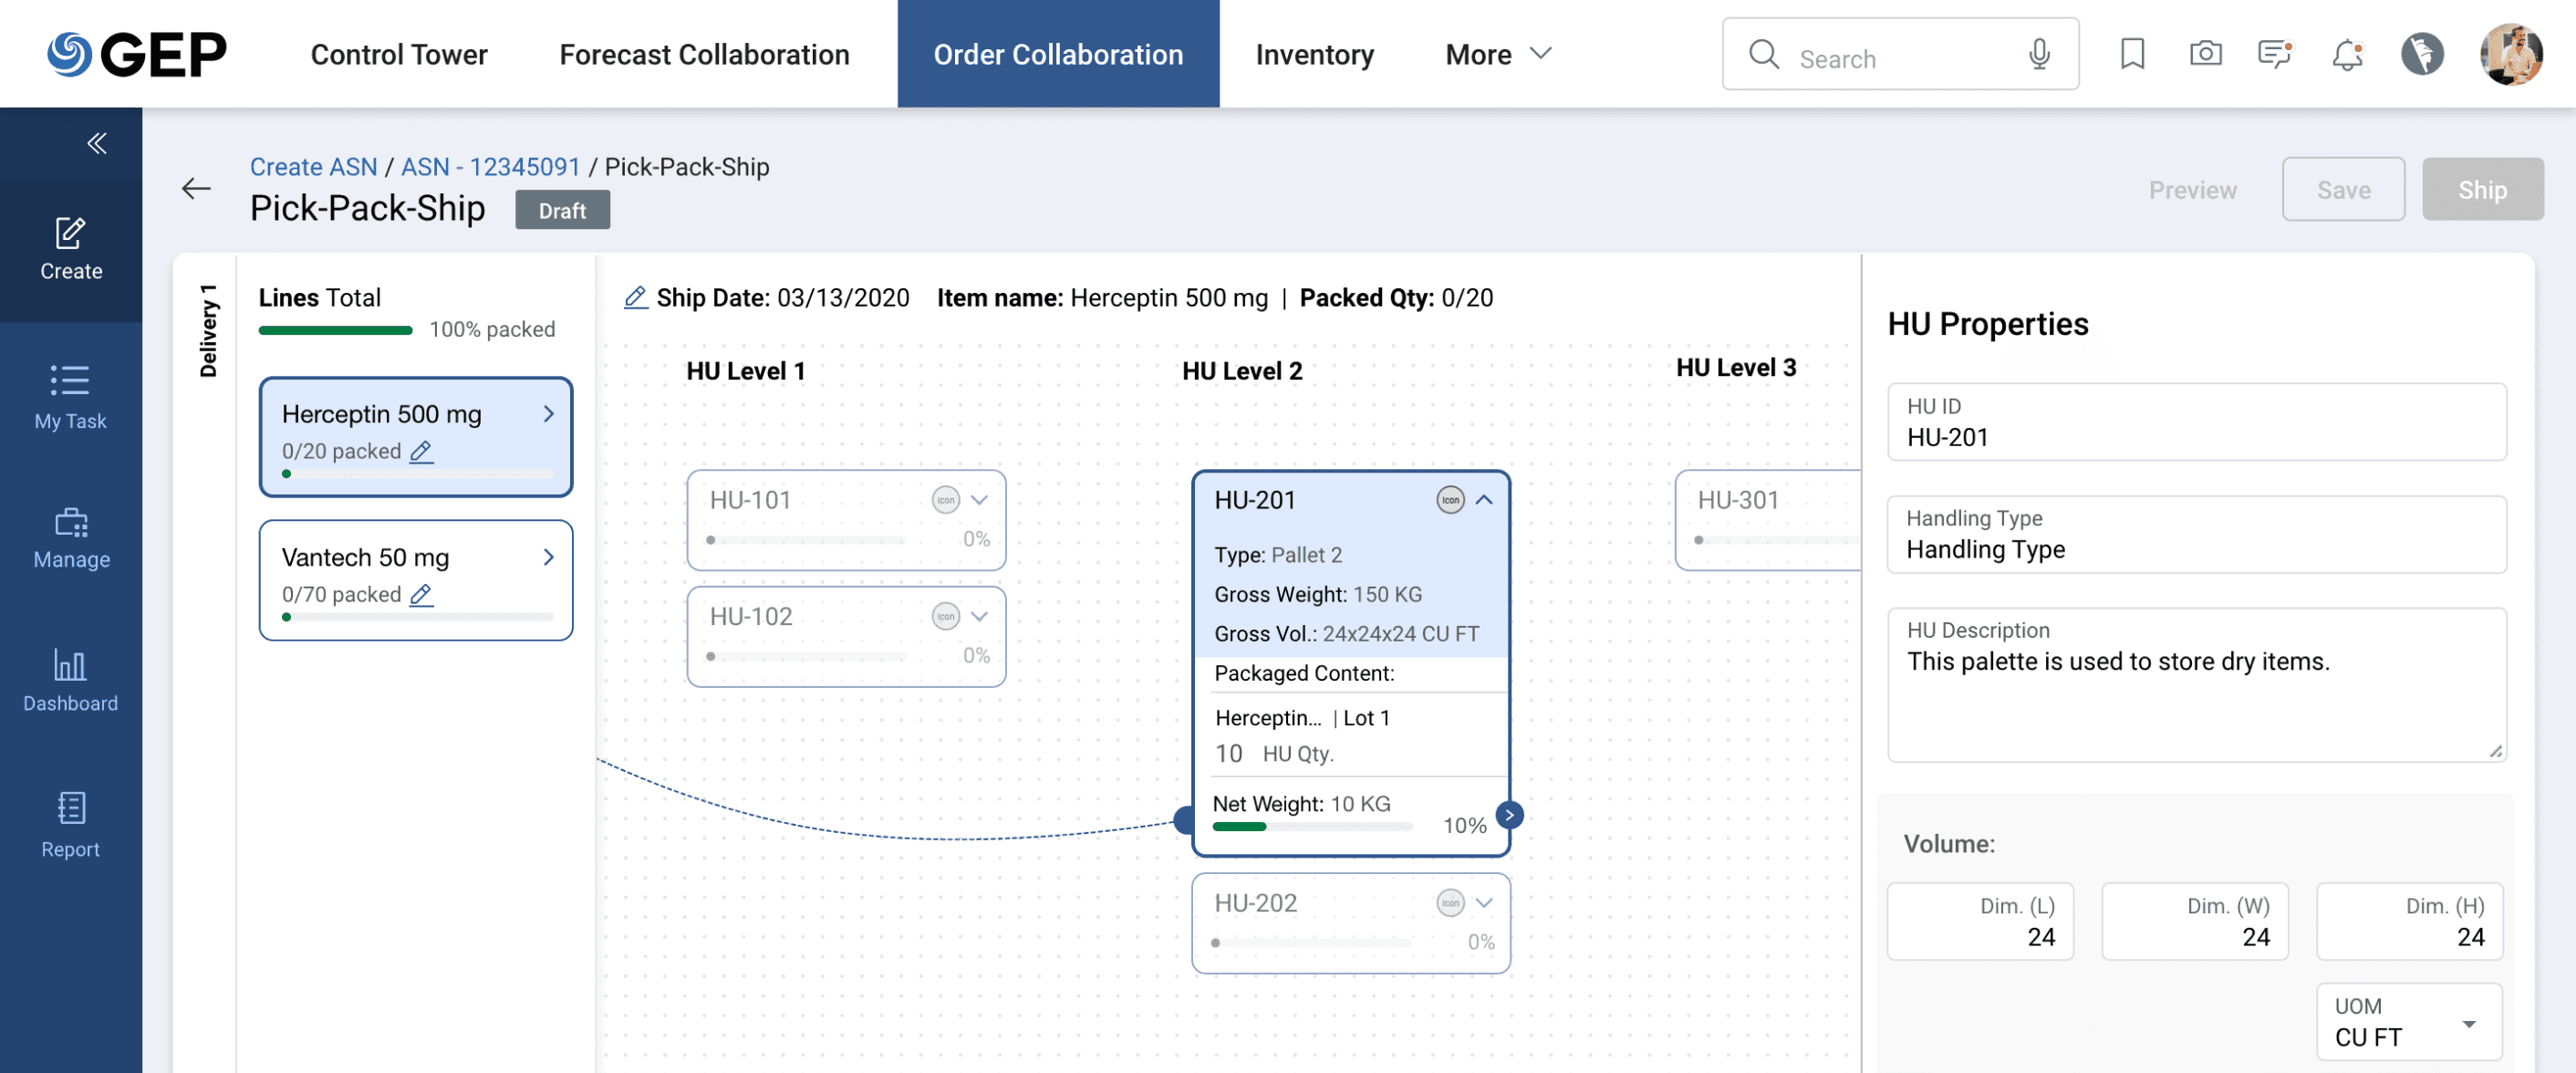Open Manage in the sidebar

tap(71, 538)
